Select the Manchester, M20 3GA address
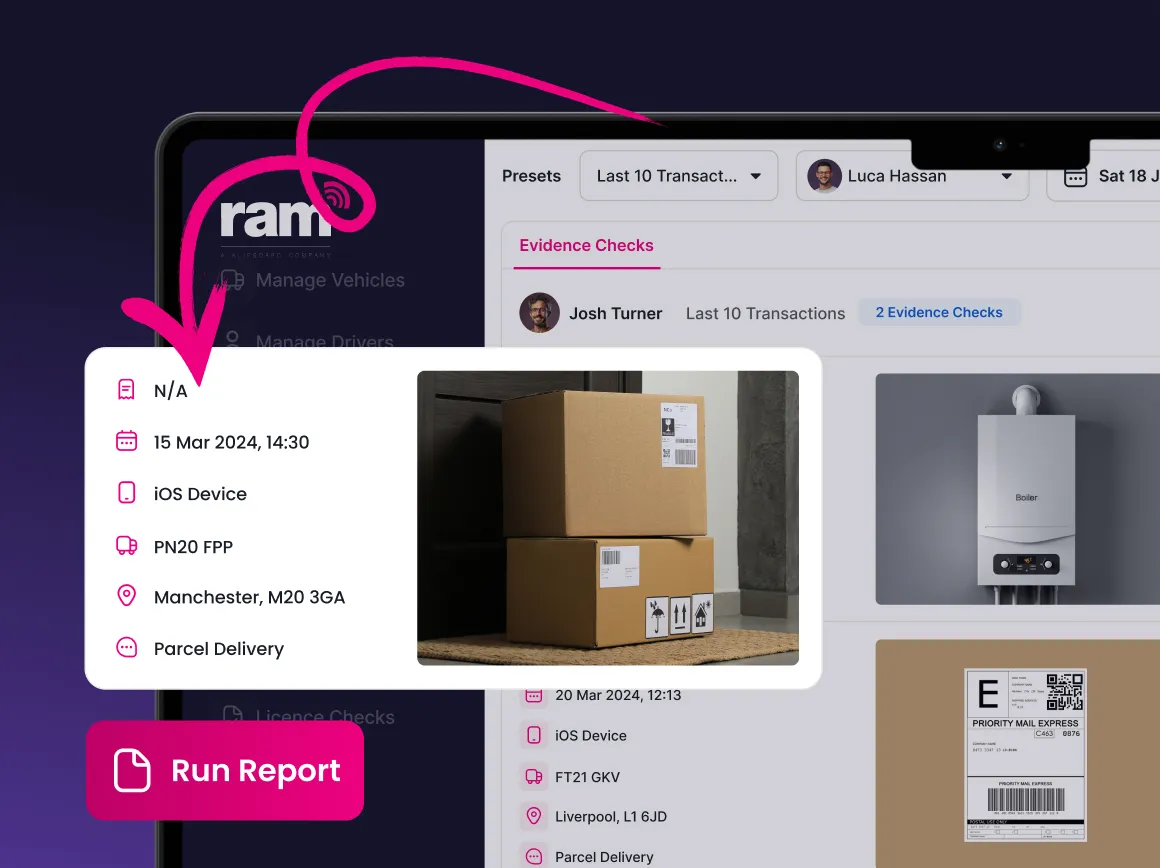 tap(249, 597)
